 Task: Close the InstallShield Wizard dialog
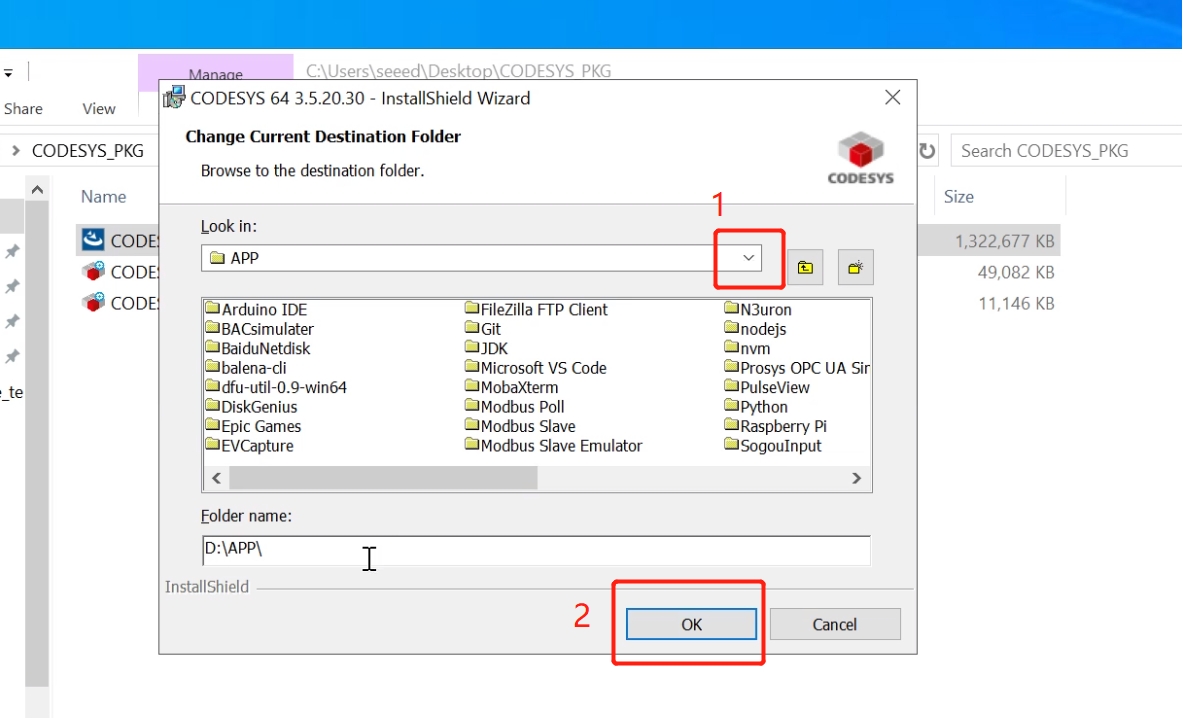[x=893, y=97]
